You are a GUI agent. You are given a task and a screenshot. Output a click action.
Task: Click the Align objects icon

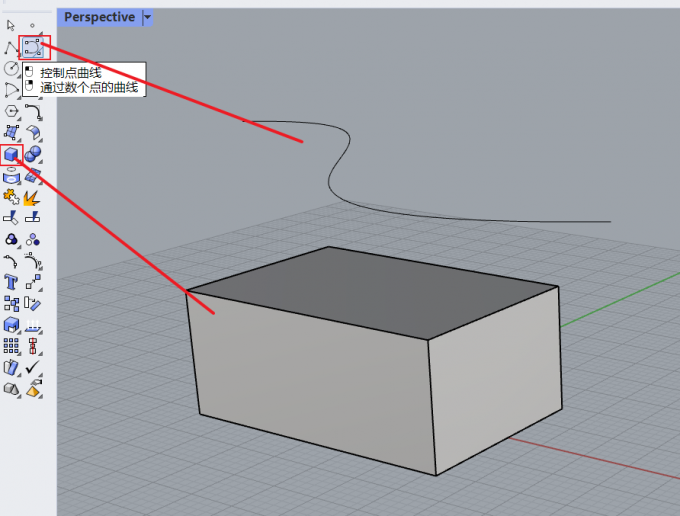(33, 346)
